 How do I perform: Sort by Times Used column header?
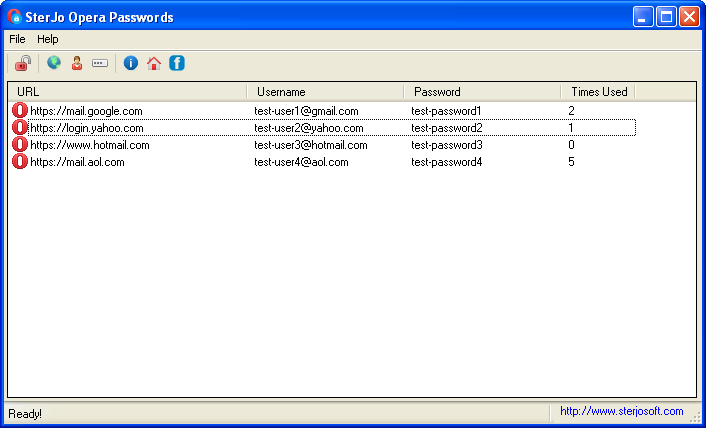click(597, 92)
